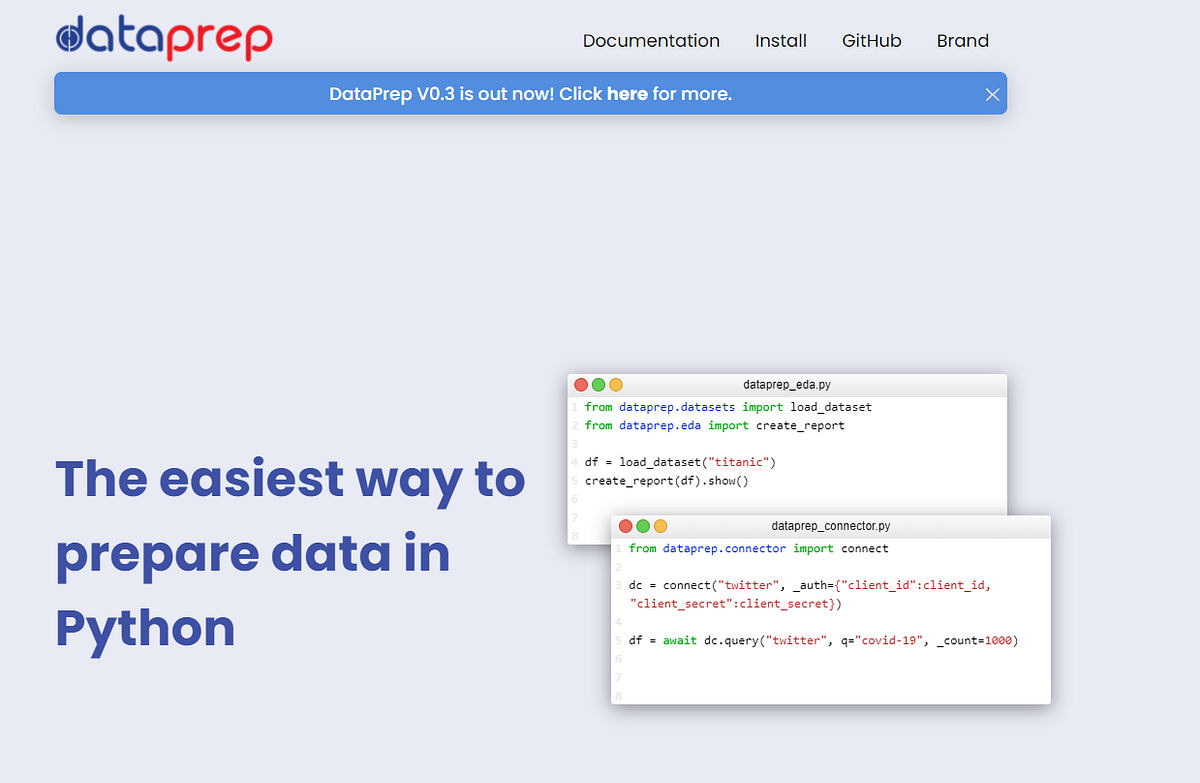Click the here link for V0.3 details
1200x783 pixels.
tap(628, 93)
